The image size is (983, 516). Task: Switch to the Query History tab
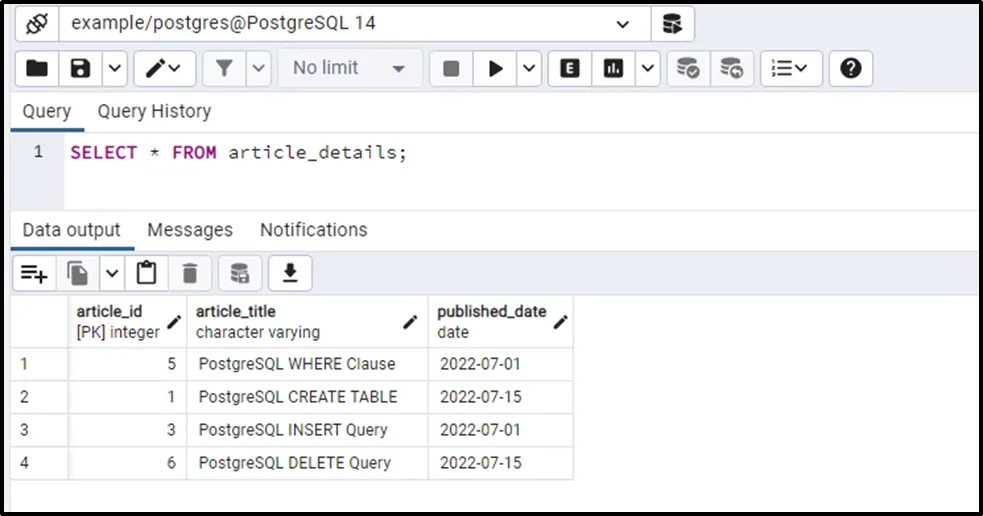(154, 111)
